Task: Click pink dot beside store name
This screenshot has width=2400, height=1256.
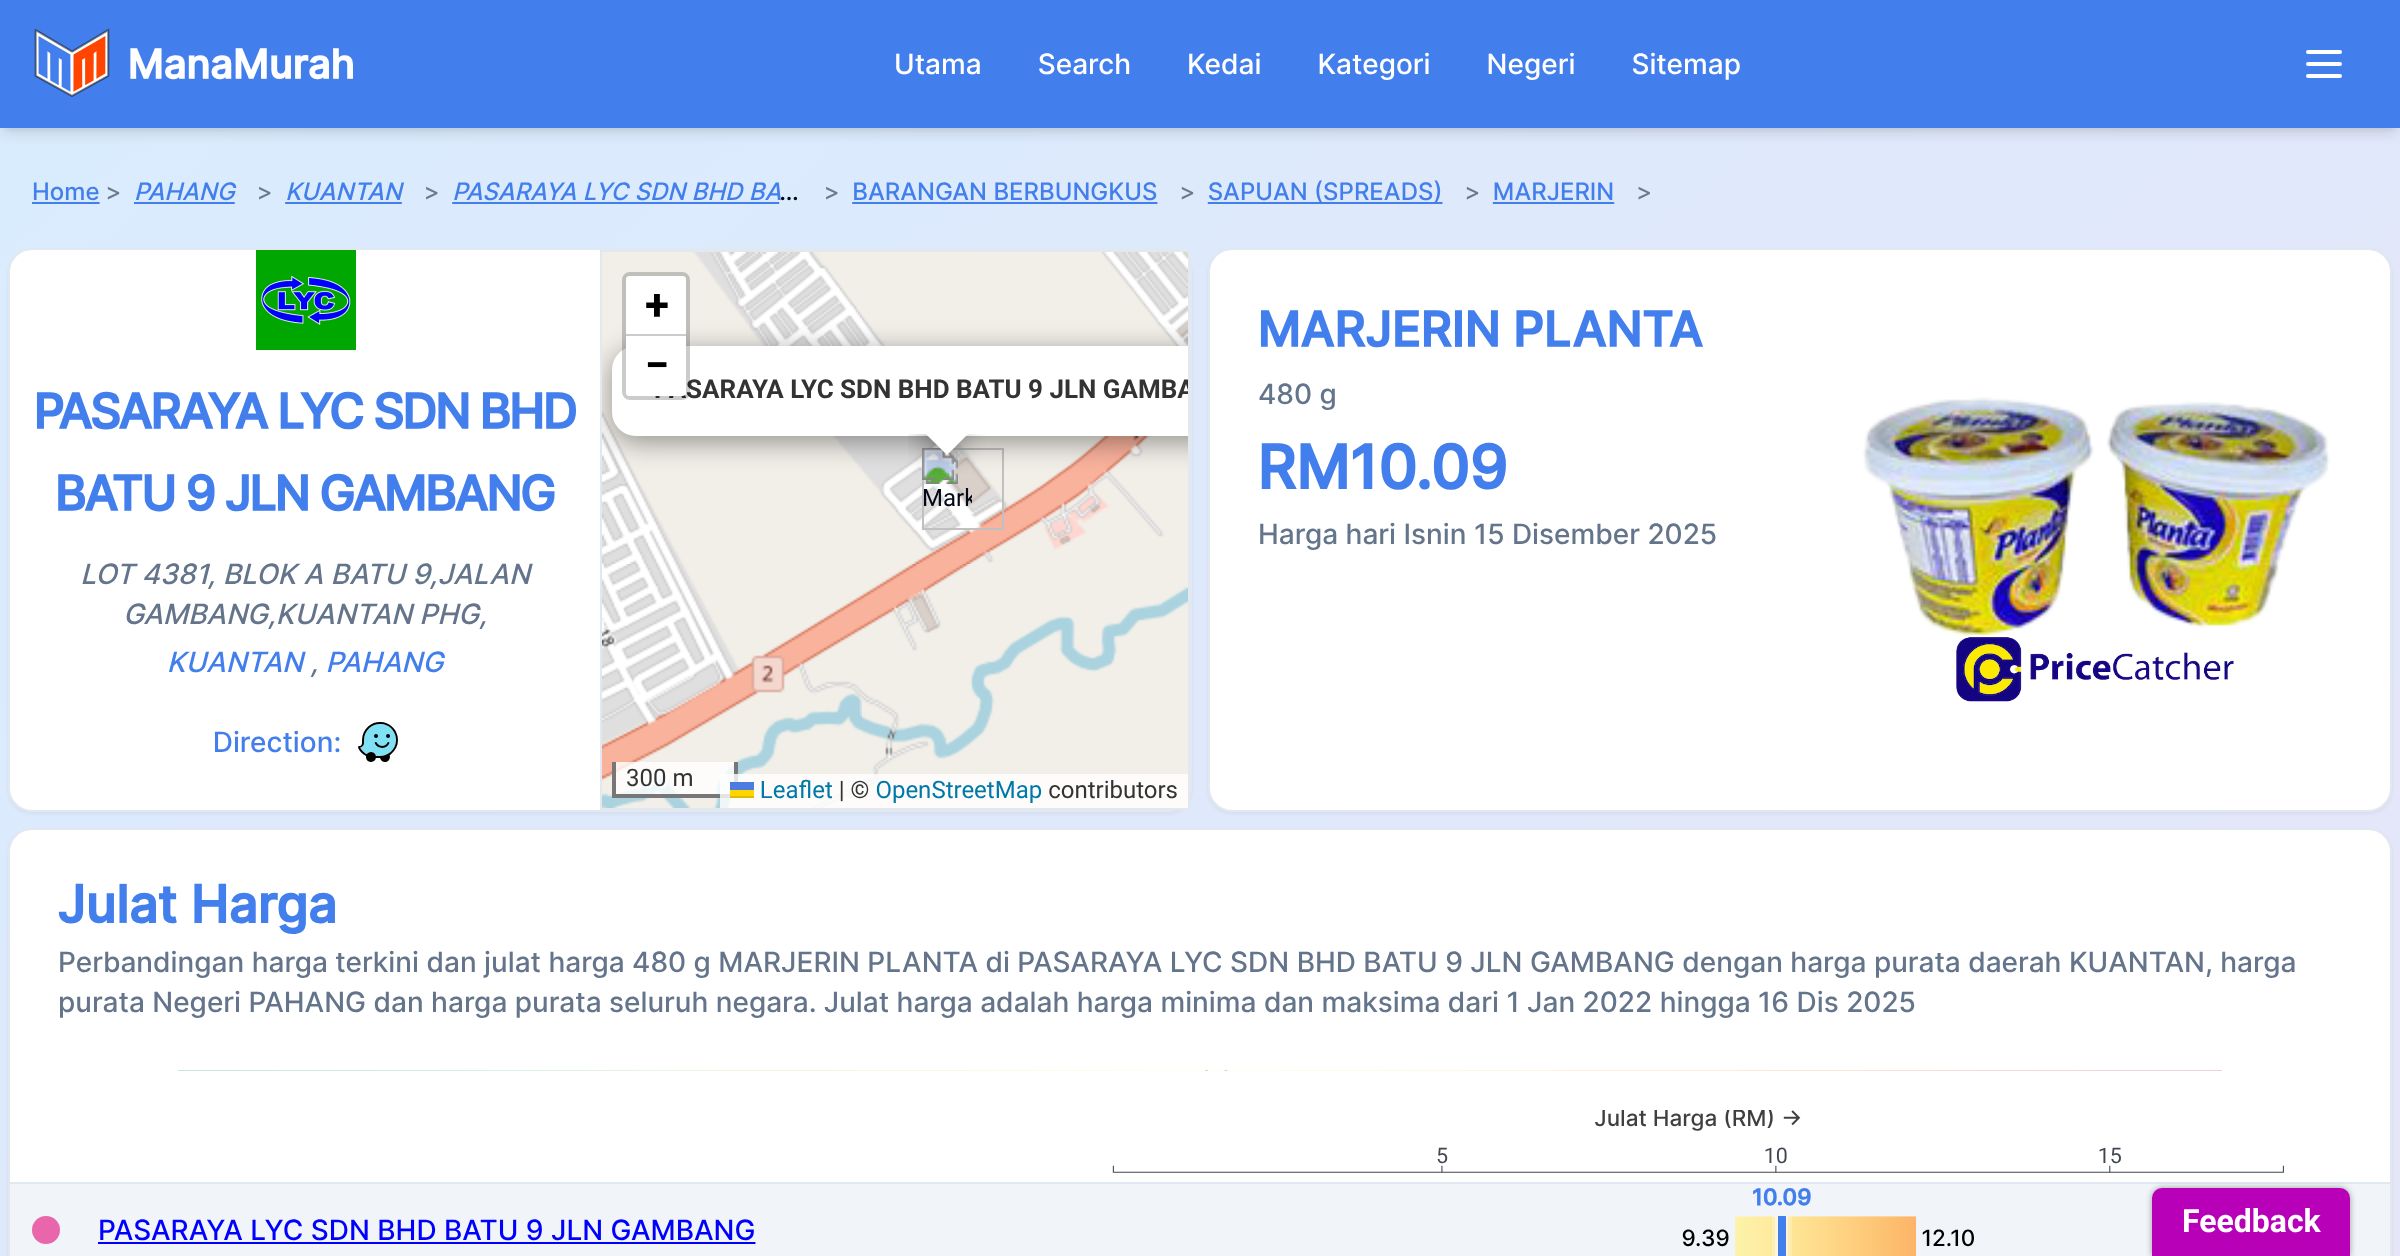Action: 46,1229
